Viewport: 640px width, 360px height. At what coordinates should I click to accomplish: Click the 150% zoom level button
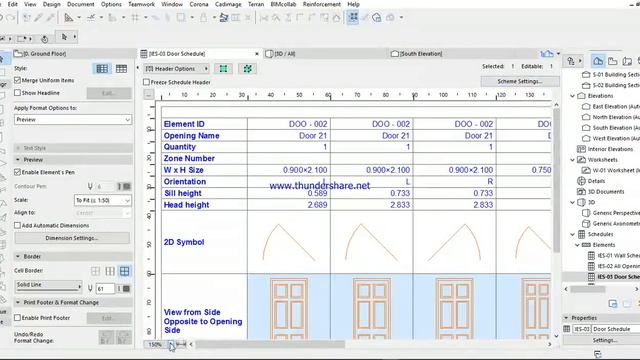155,344
